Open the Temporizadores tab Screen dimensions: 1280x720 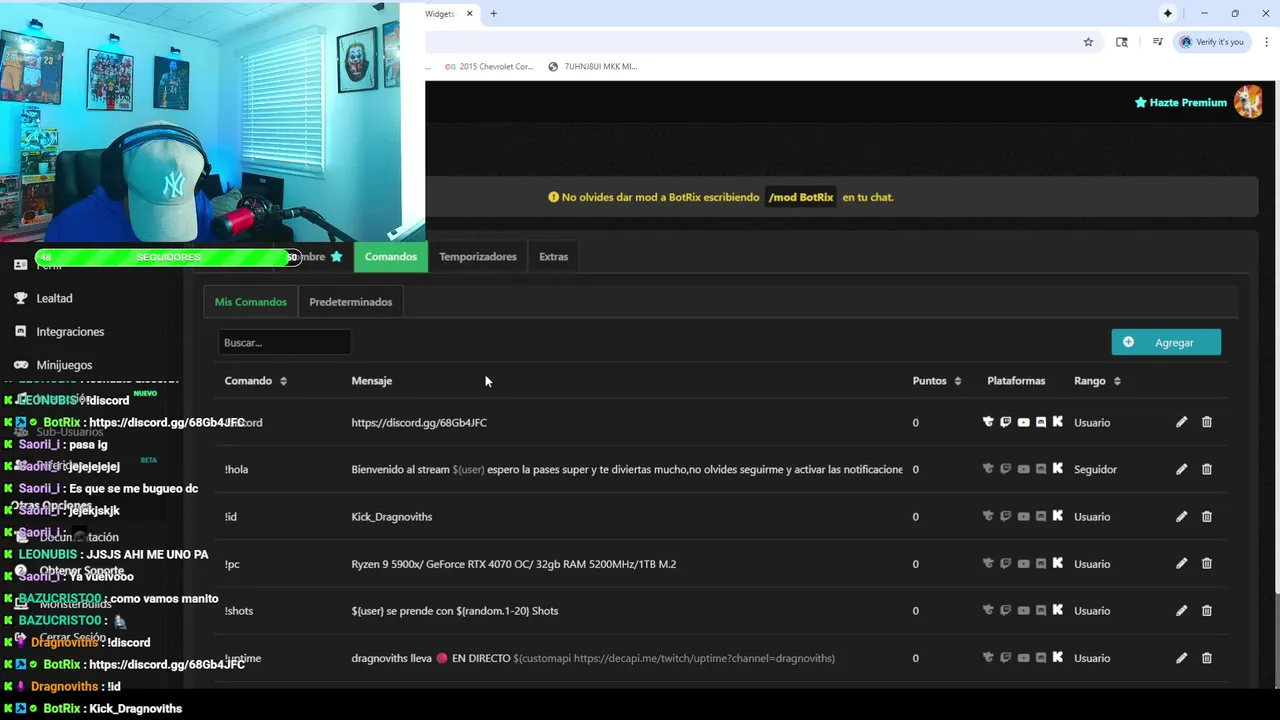pyautogui.click(x=478, y=257)
